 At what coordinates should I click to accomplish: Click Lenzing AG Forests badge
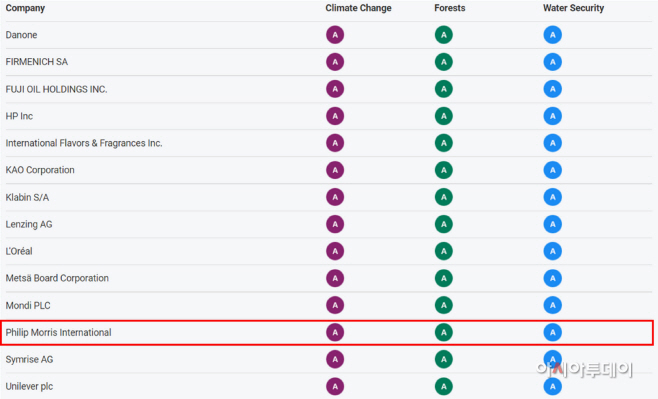[x=444, y=224]
